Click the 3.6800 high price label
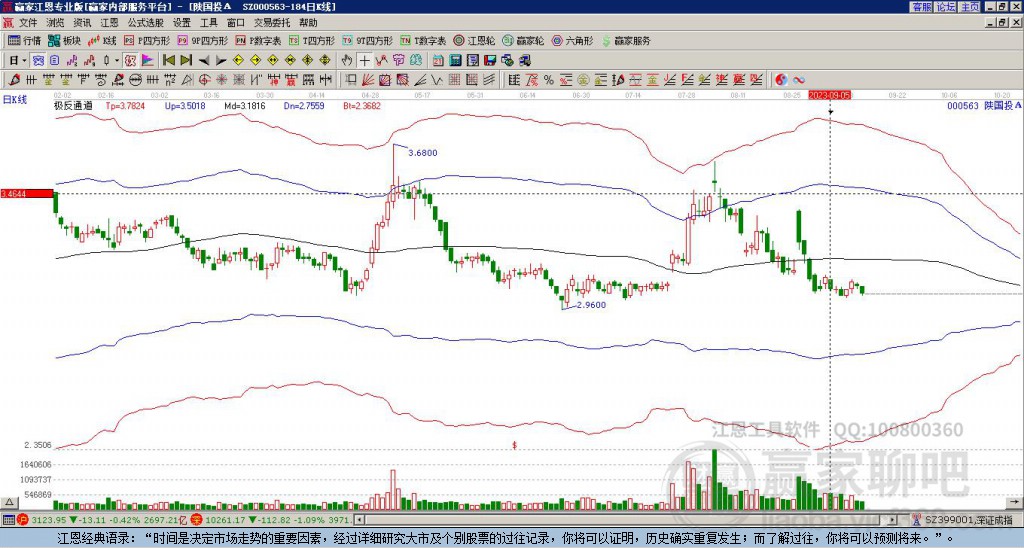Screen dimensions: 1024x548 423,153
